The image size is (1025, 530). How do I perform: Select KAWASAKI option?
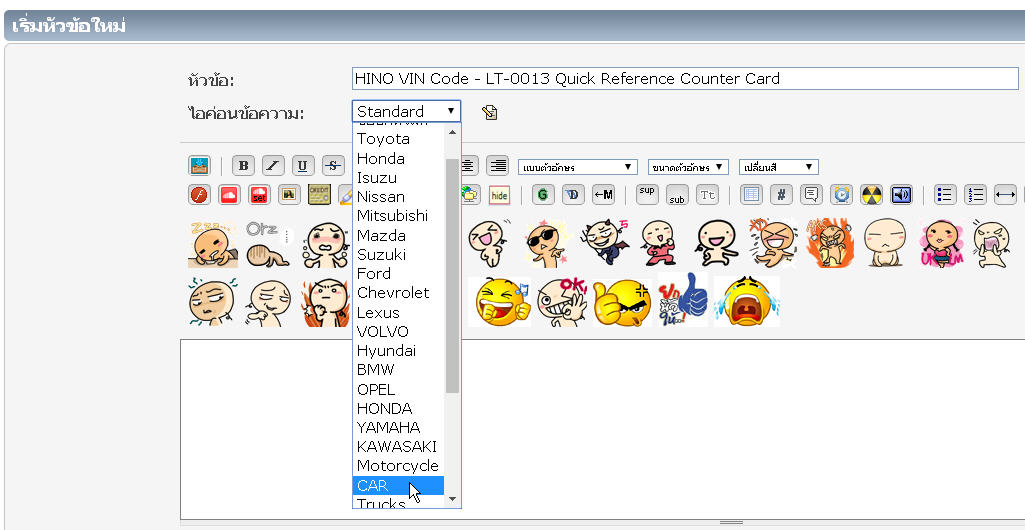(x=399, y=446)
